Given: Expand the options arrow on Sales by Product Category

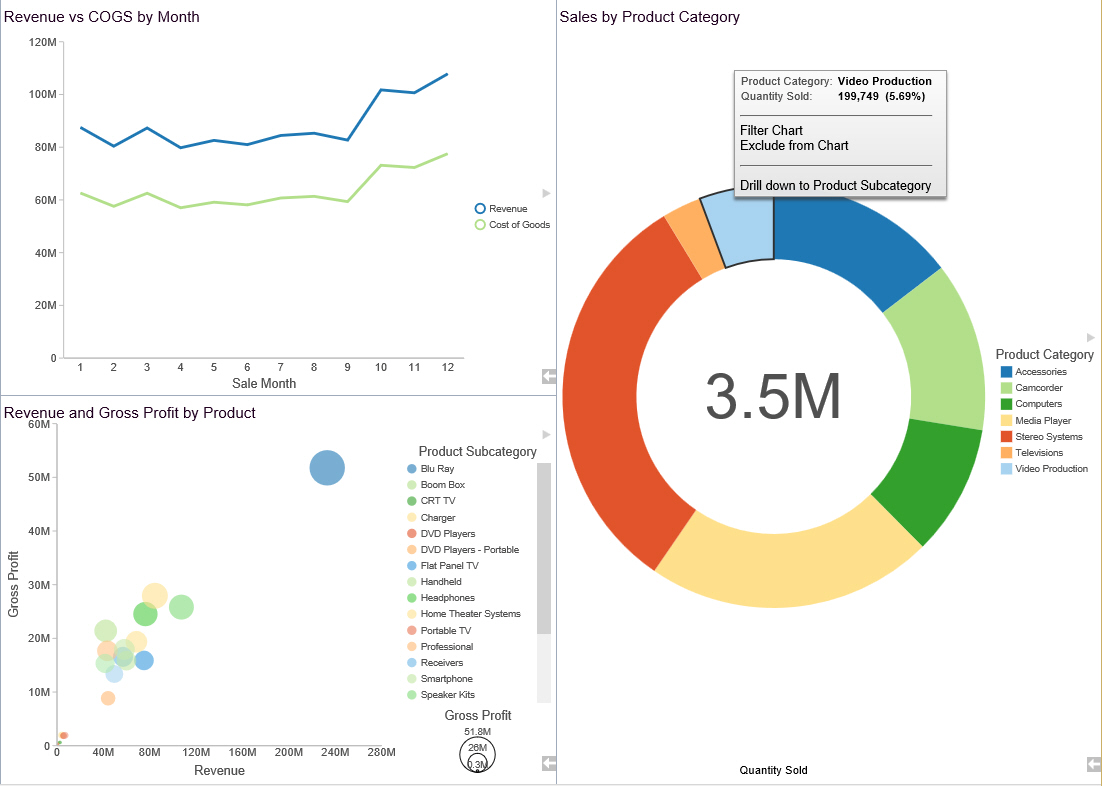Looking at the screenshot, I should pos(1090,337).
